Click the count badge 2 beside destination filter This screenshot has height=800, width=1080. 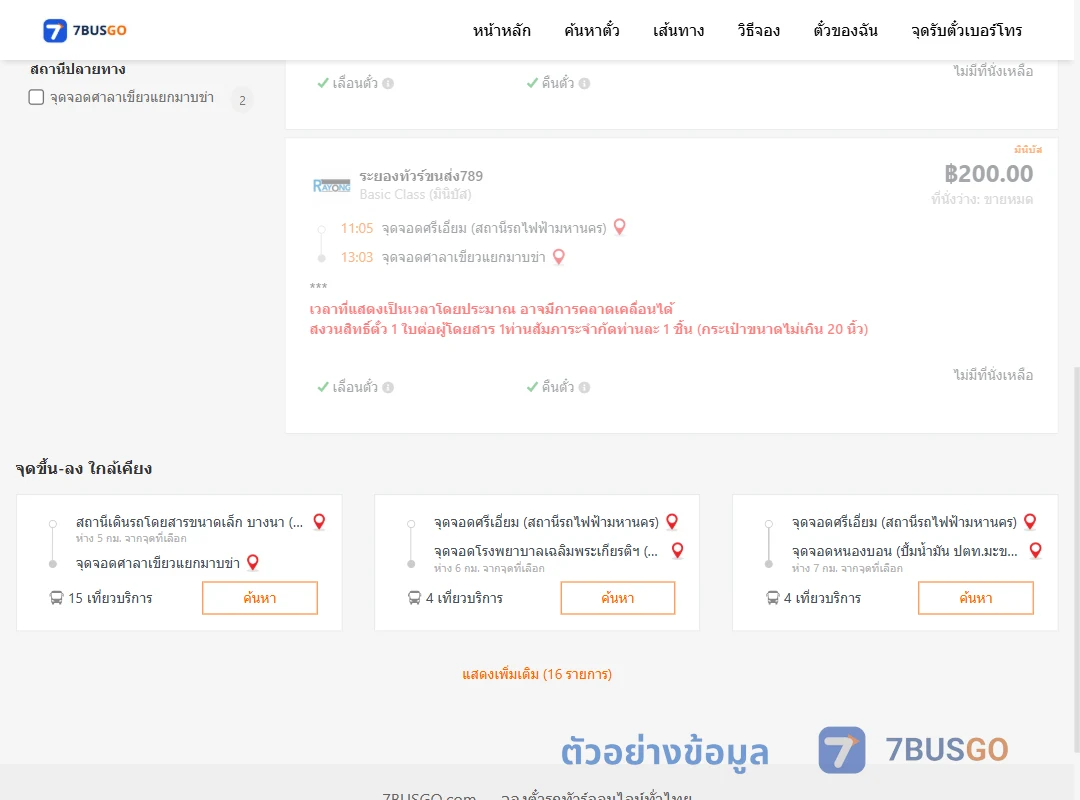pos(242,100)
